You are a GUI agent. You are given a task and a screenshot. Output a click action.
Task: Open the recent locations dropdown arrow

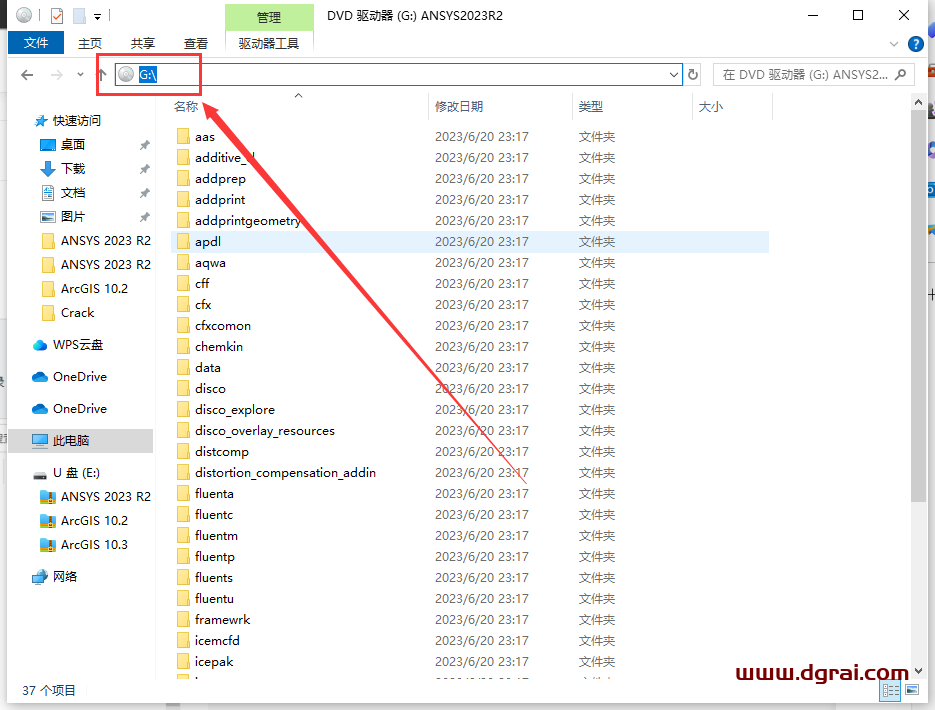(x=80, y=75)
